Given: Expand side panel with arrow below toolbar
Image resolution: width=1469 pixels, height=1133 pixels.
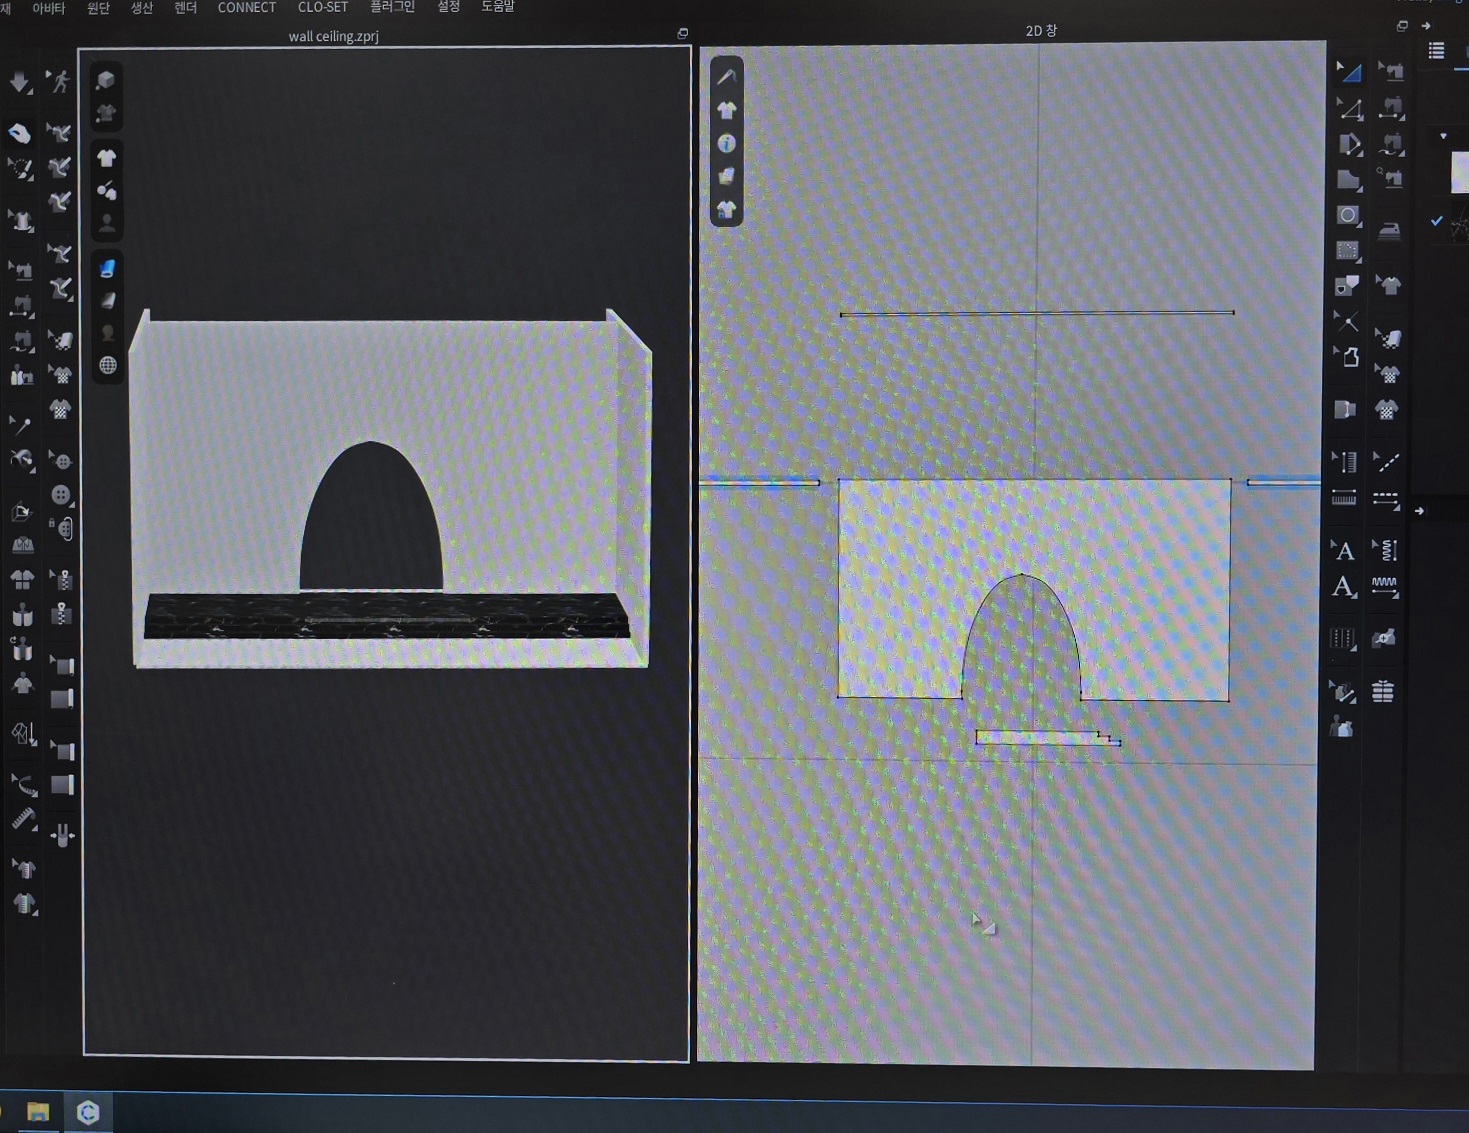Looking at the screenshot, I should tap(1419, 511).
